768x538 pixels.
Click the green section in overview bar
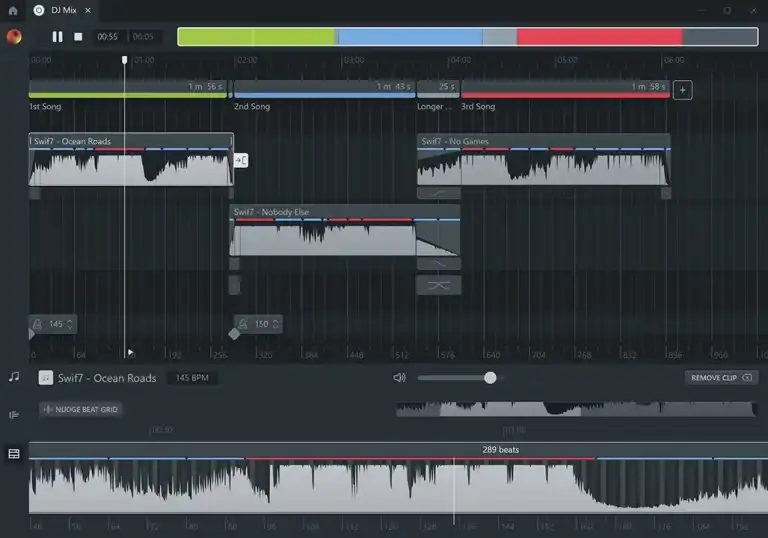(x=257, y=37)
